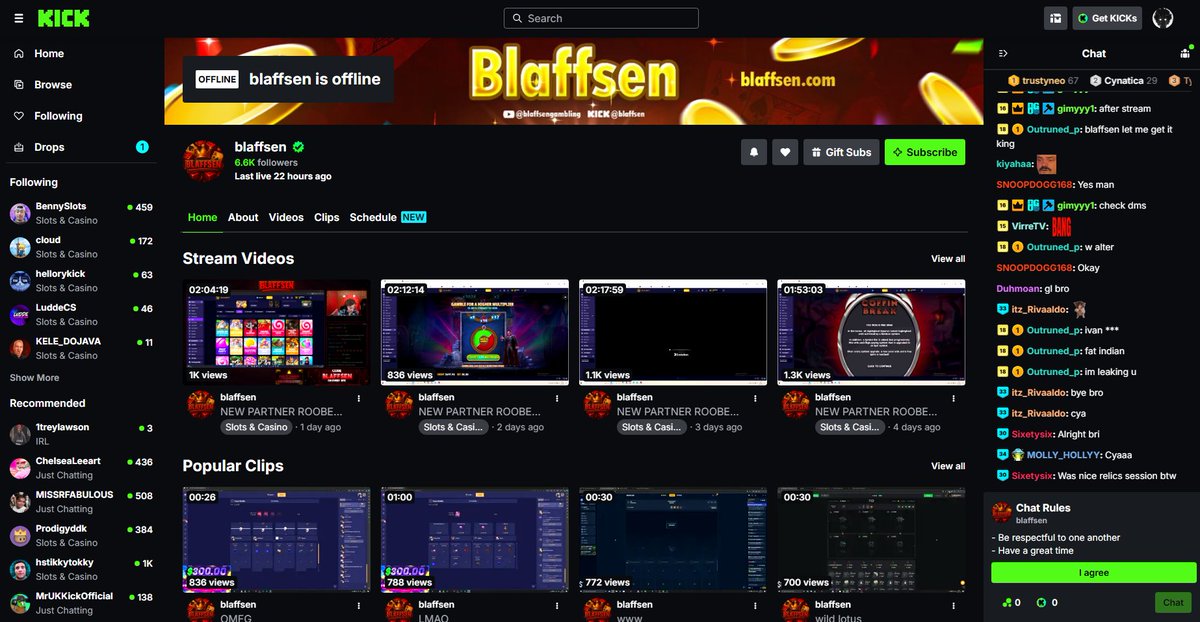This screenshot has width=1200, height=622.
Task: Click Cynatica in the chat leaderboard
Action: click(1123, 81)
